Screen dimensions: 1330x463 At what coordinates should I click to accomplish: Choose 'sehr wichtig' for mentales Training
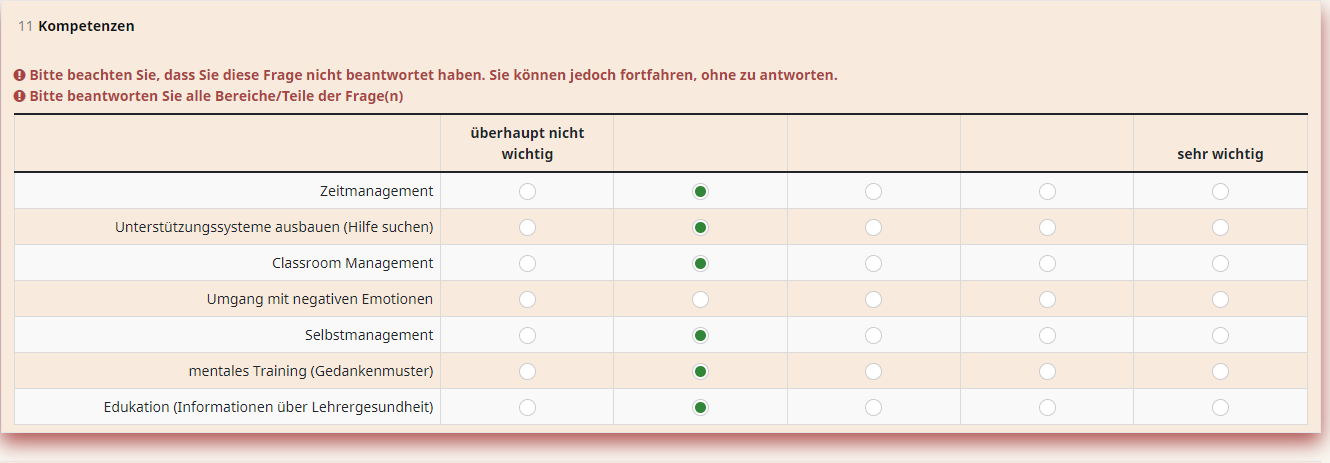click(x=1220, y=371)
